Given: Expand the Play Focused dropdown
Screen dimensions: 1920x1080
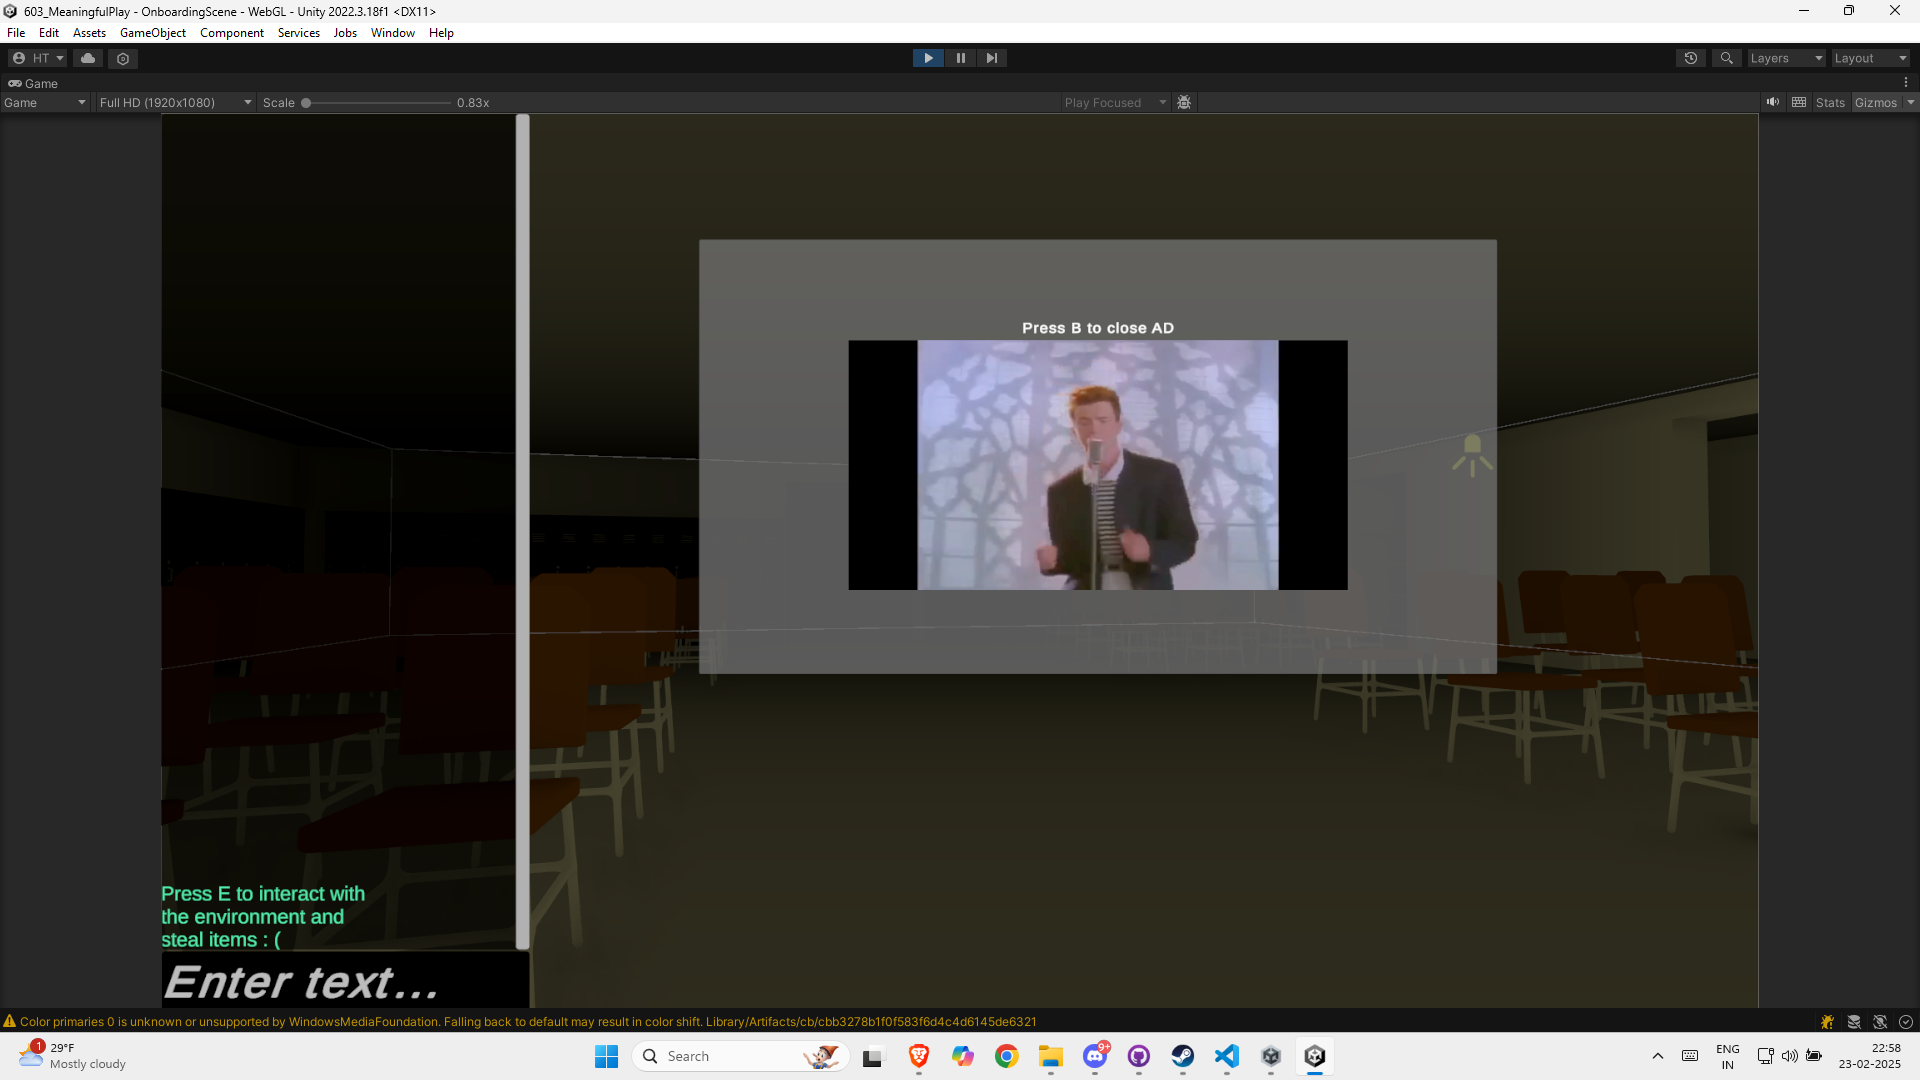Looking at the screenshot, I should 1114,102.
